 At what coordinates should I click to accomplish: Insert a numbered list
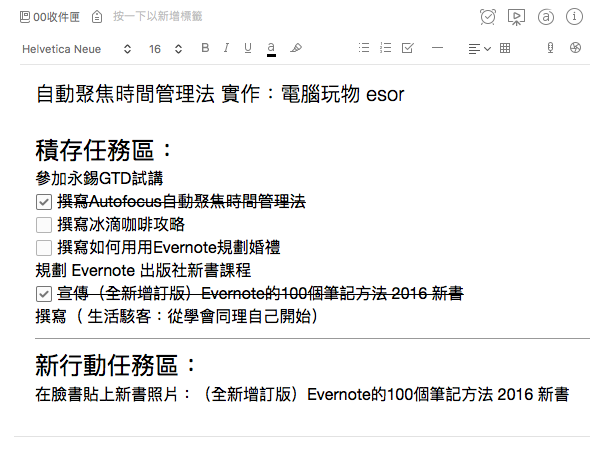click(385, 48)
